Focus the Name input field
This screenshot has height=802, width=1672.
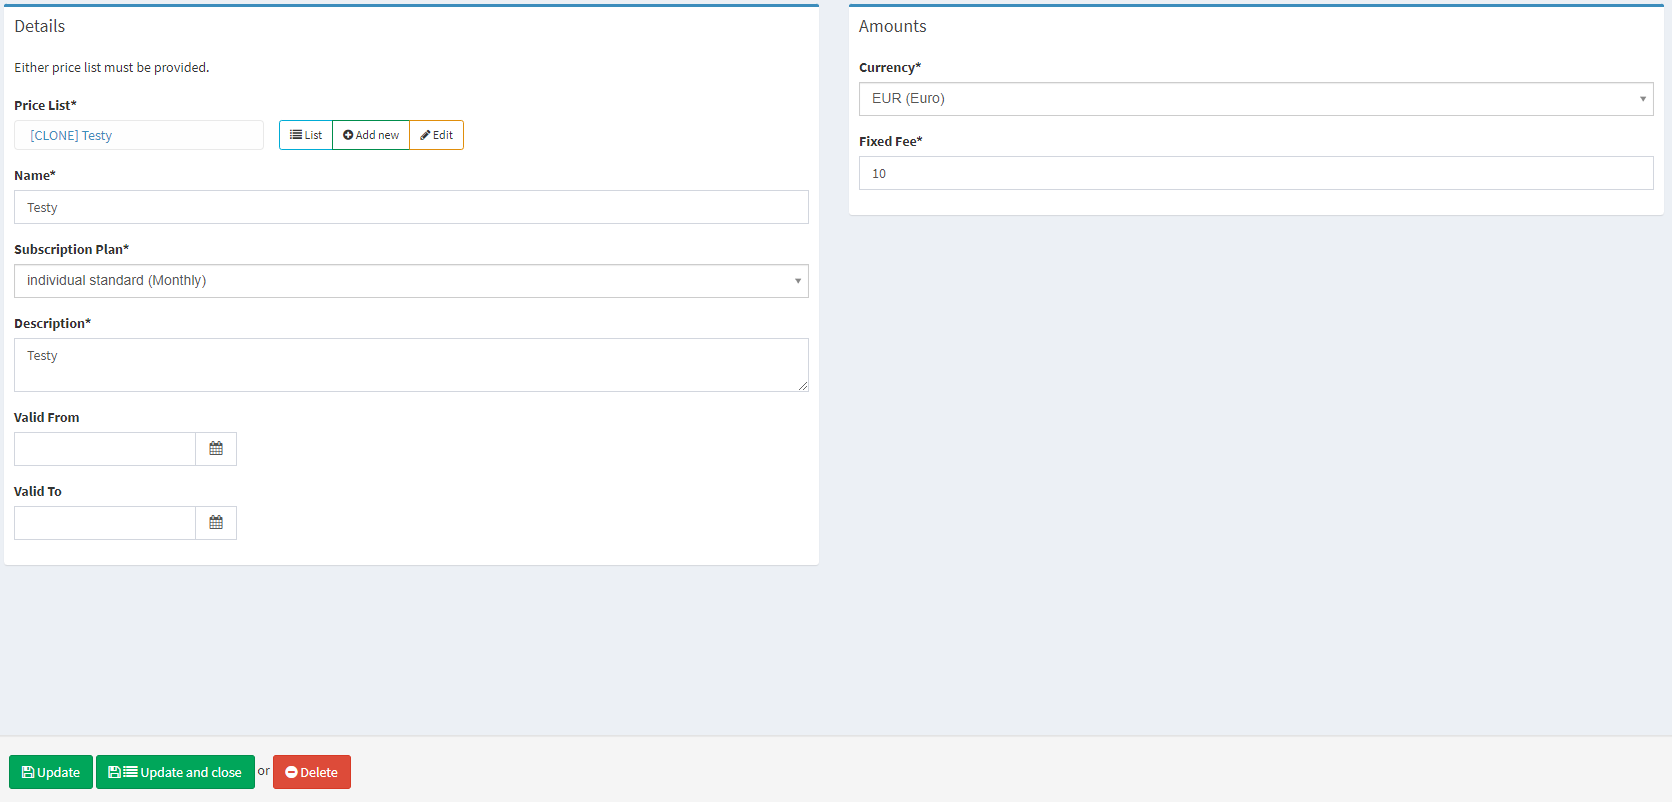point(411,207)
